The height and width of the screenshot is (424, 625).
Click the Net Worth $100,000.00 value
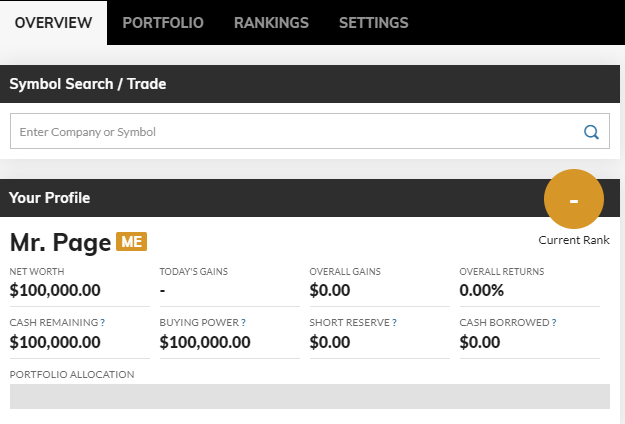[x=55, y=290]
